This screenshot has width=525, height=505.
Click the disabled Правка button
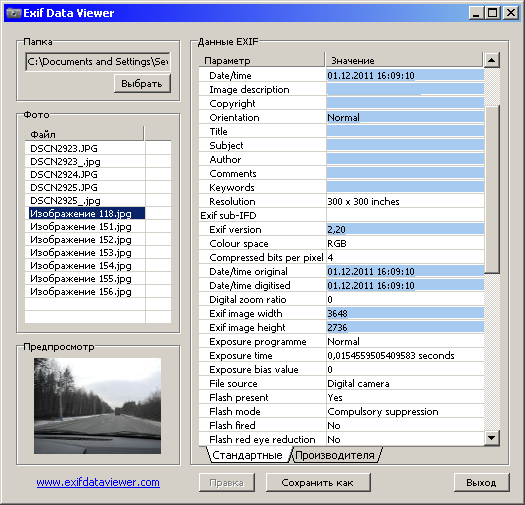coord(226,483)
